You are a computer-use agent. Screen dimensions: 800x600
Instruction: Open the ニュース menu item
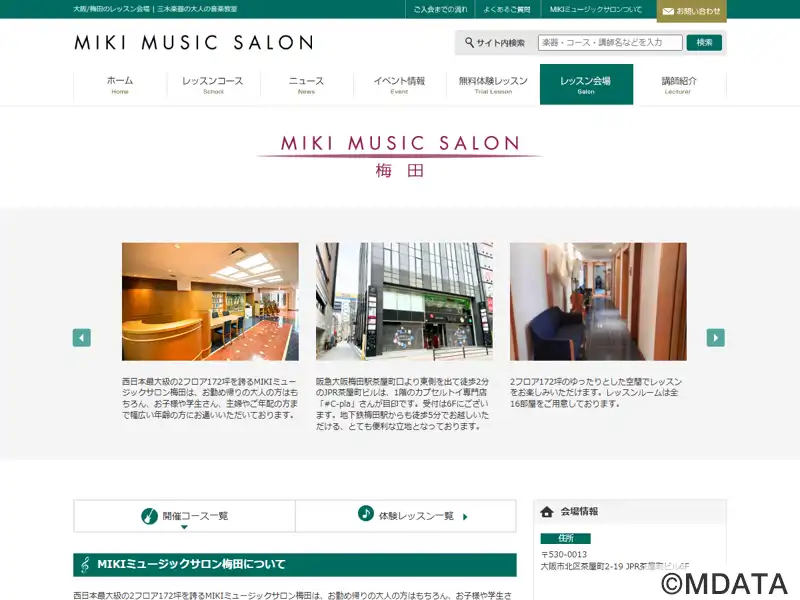coord(306,84)
